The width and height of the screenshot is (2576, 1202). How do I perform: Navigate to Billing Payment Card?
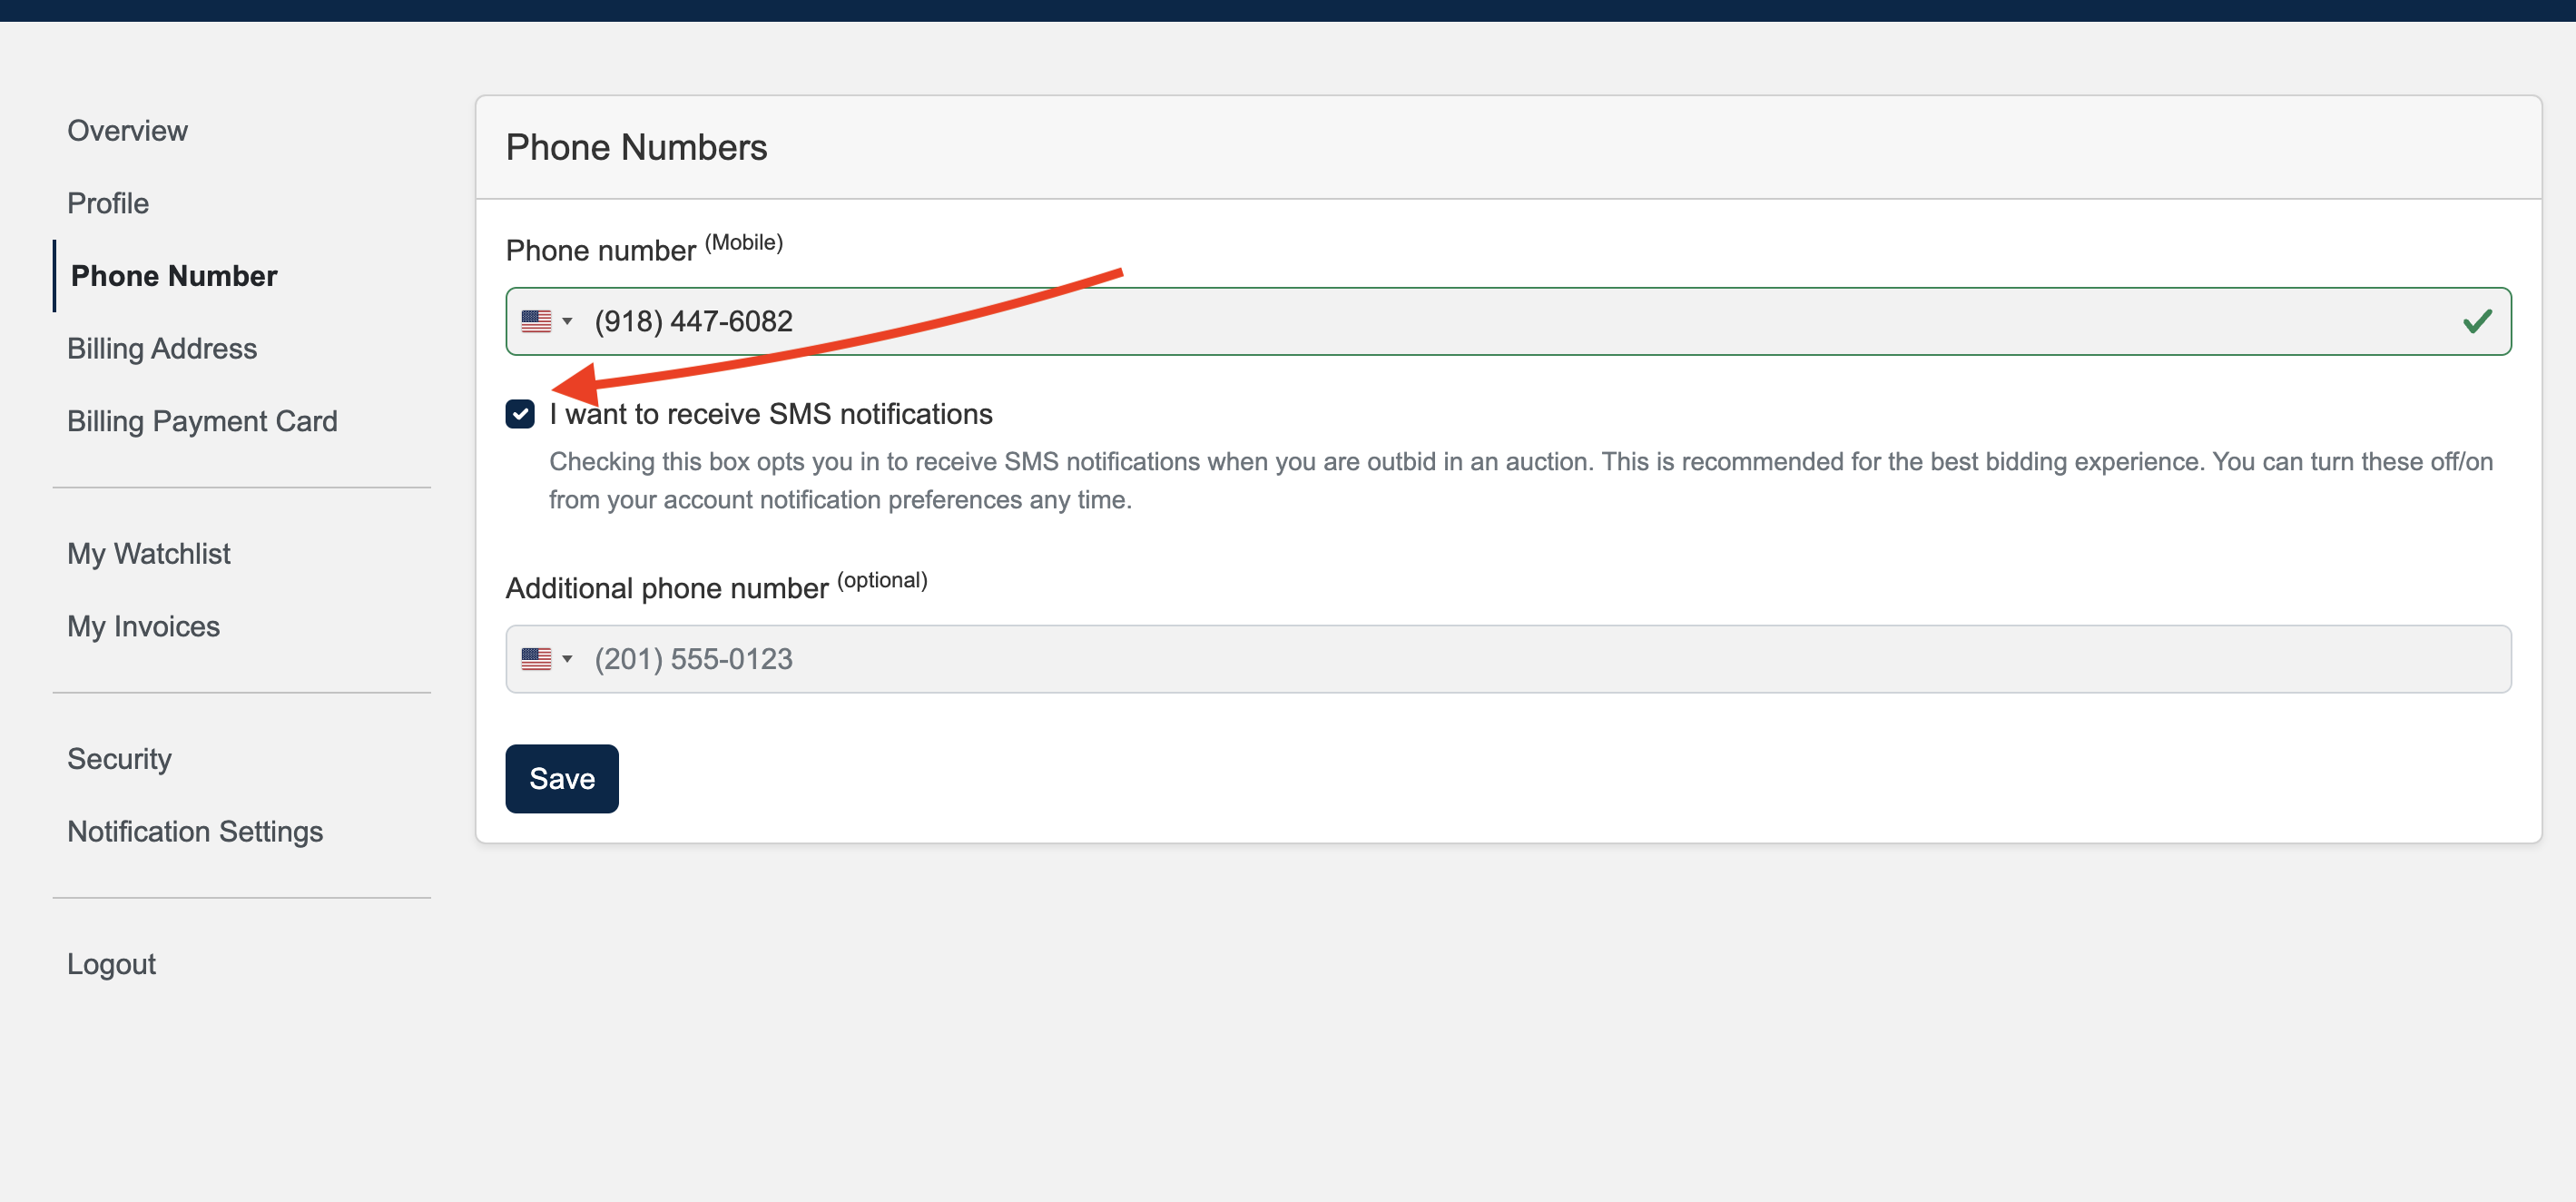click(202, 421)
